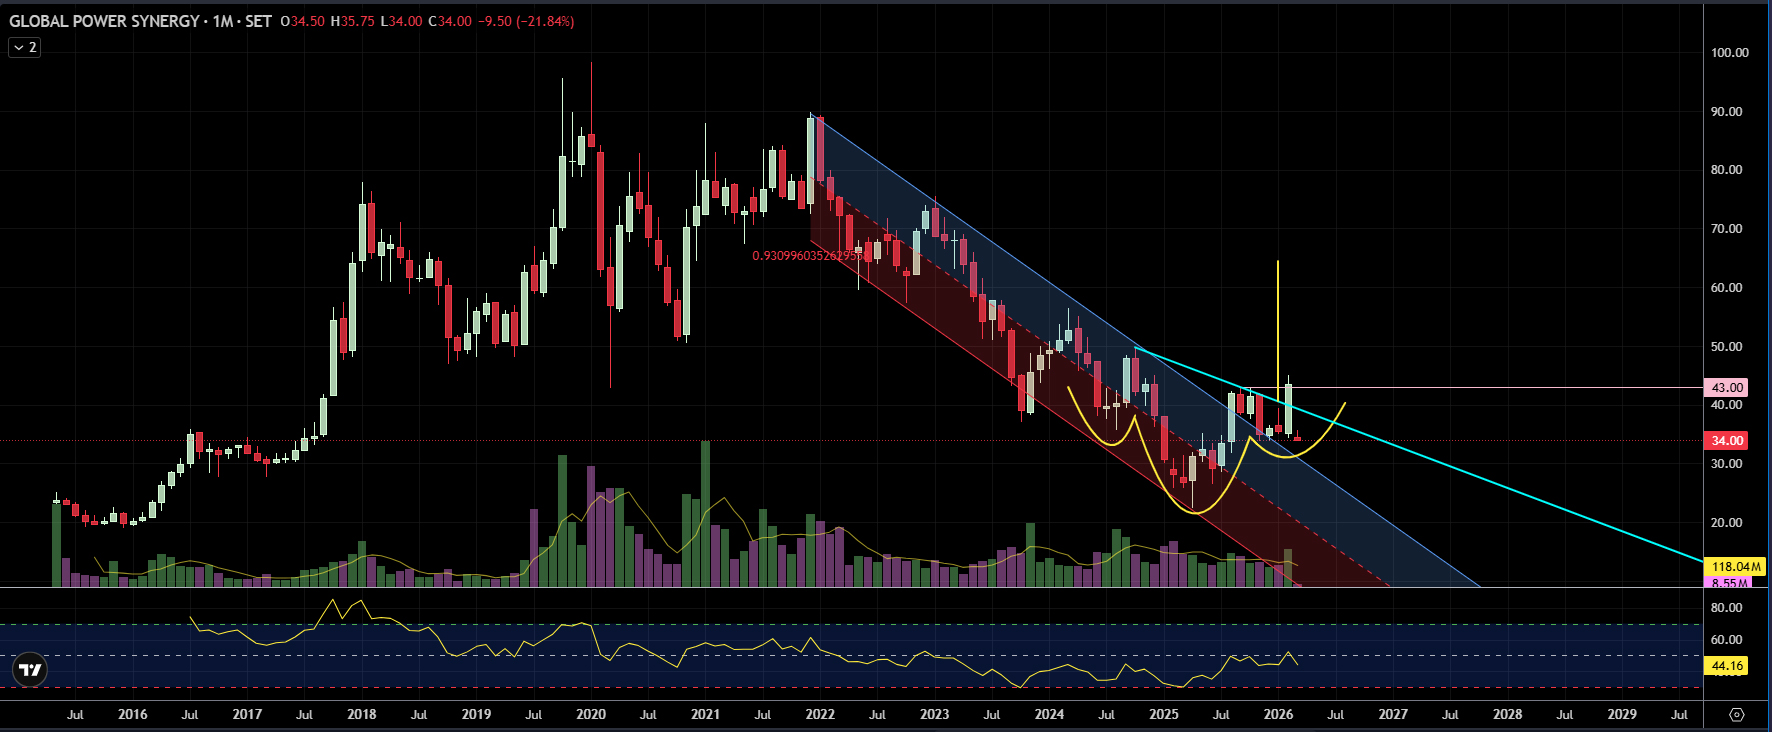Screen dimensions: 1772x732
Task: Click 2024 on the time axis
Action: [1049, 714]
